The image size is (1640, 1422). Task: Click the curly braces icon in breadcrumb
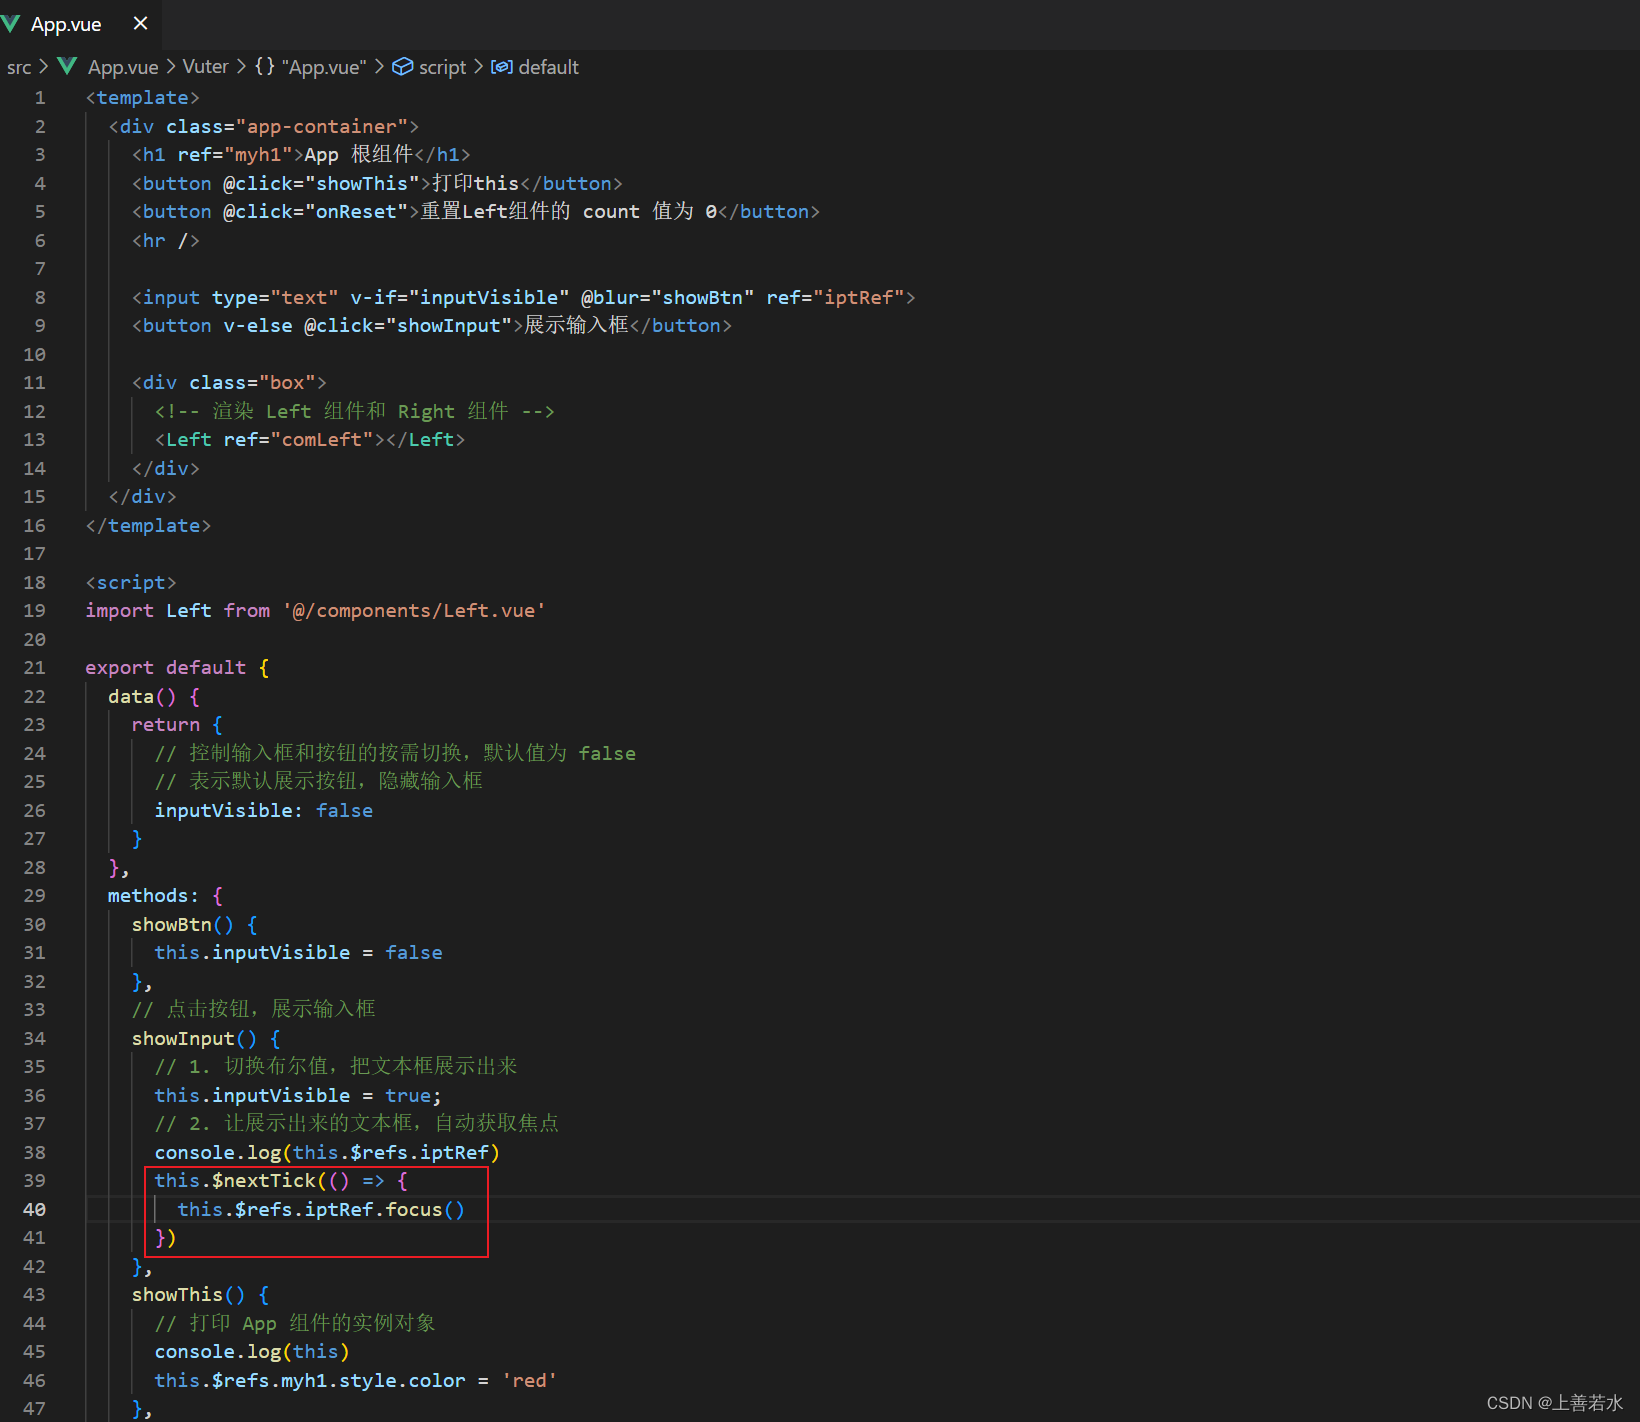265,66
